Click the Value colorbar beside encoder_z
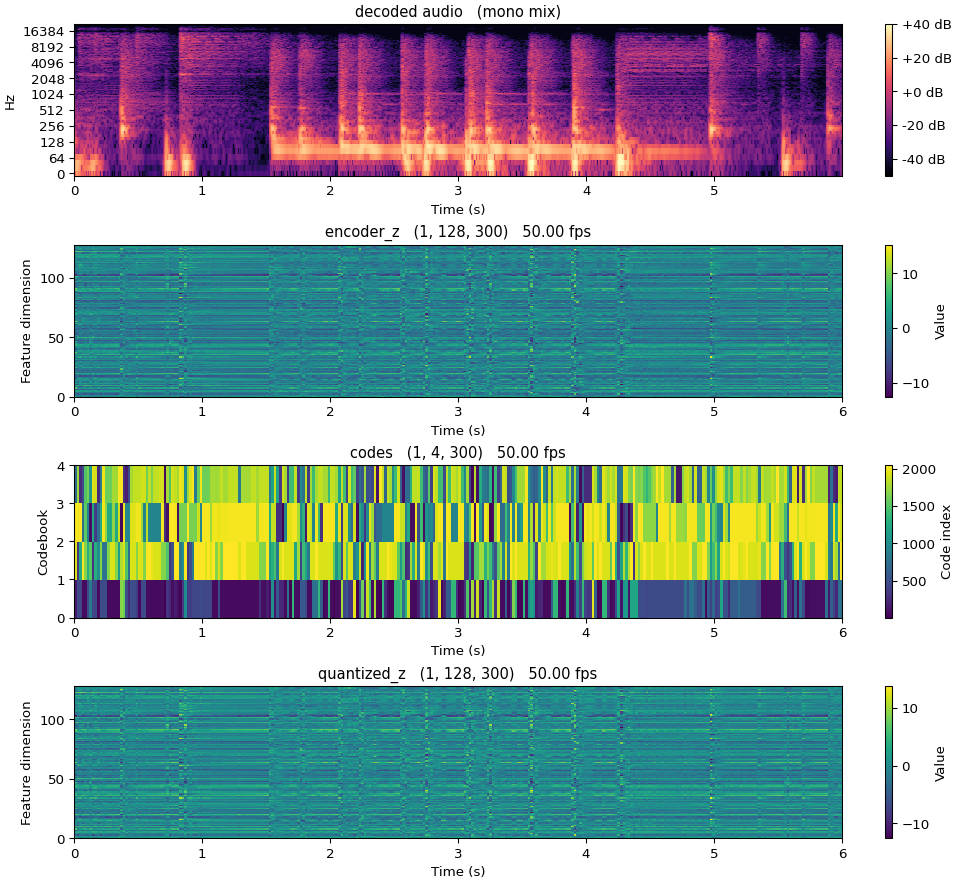This screenshot has width=960, height=883. pos(889,321)
